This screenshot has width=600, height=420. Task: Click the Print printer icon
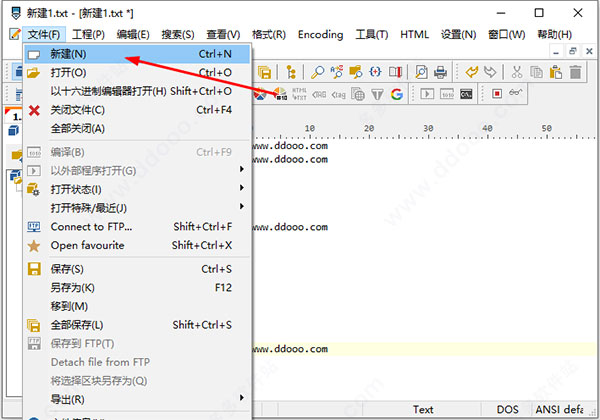(x=440, y=72)
